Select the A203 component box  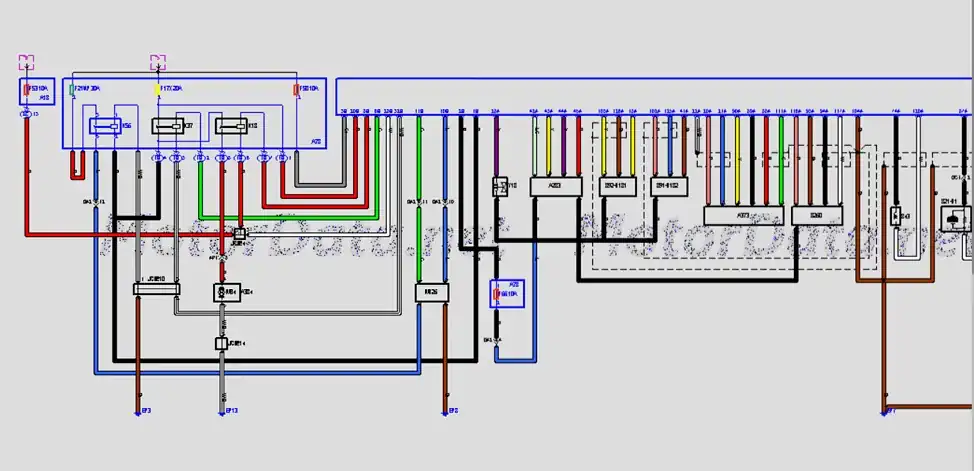555,185
